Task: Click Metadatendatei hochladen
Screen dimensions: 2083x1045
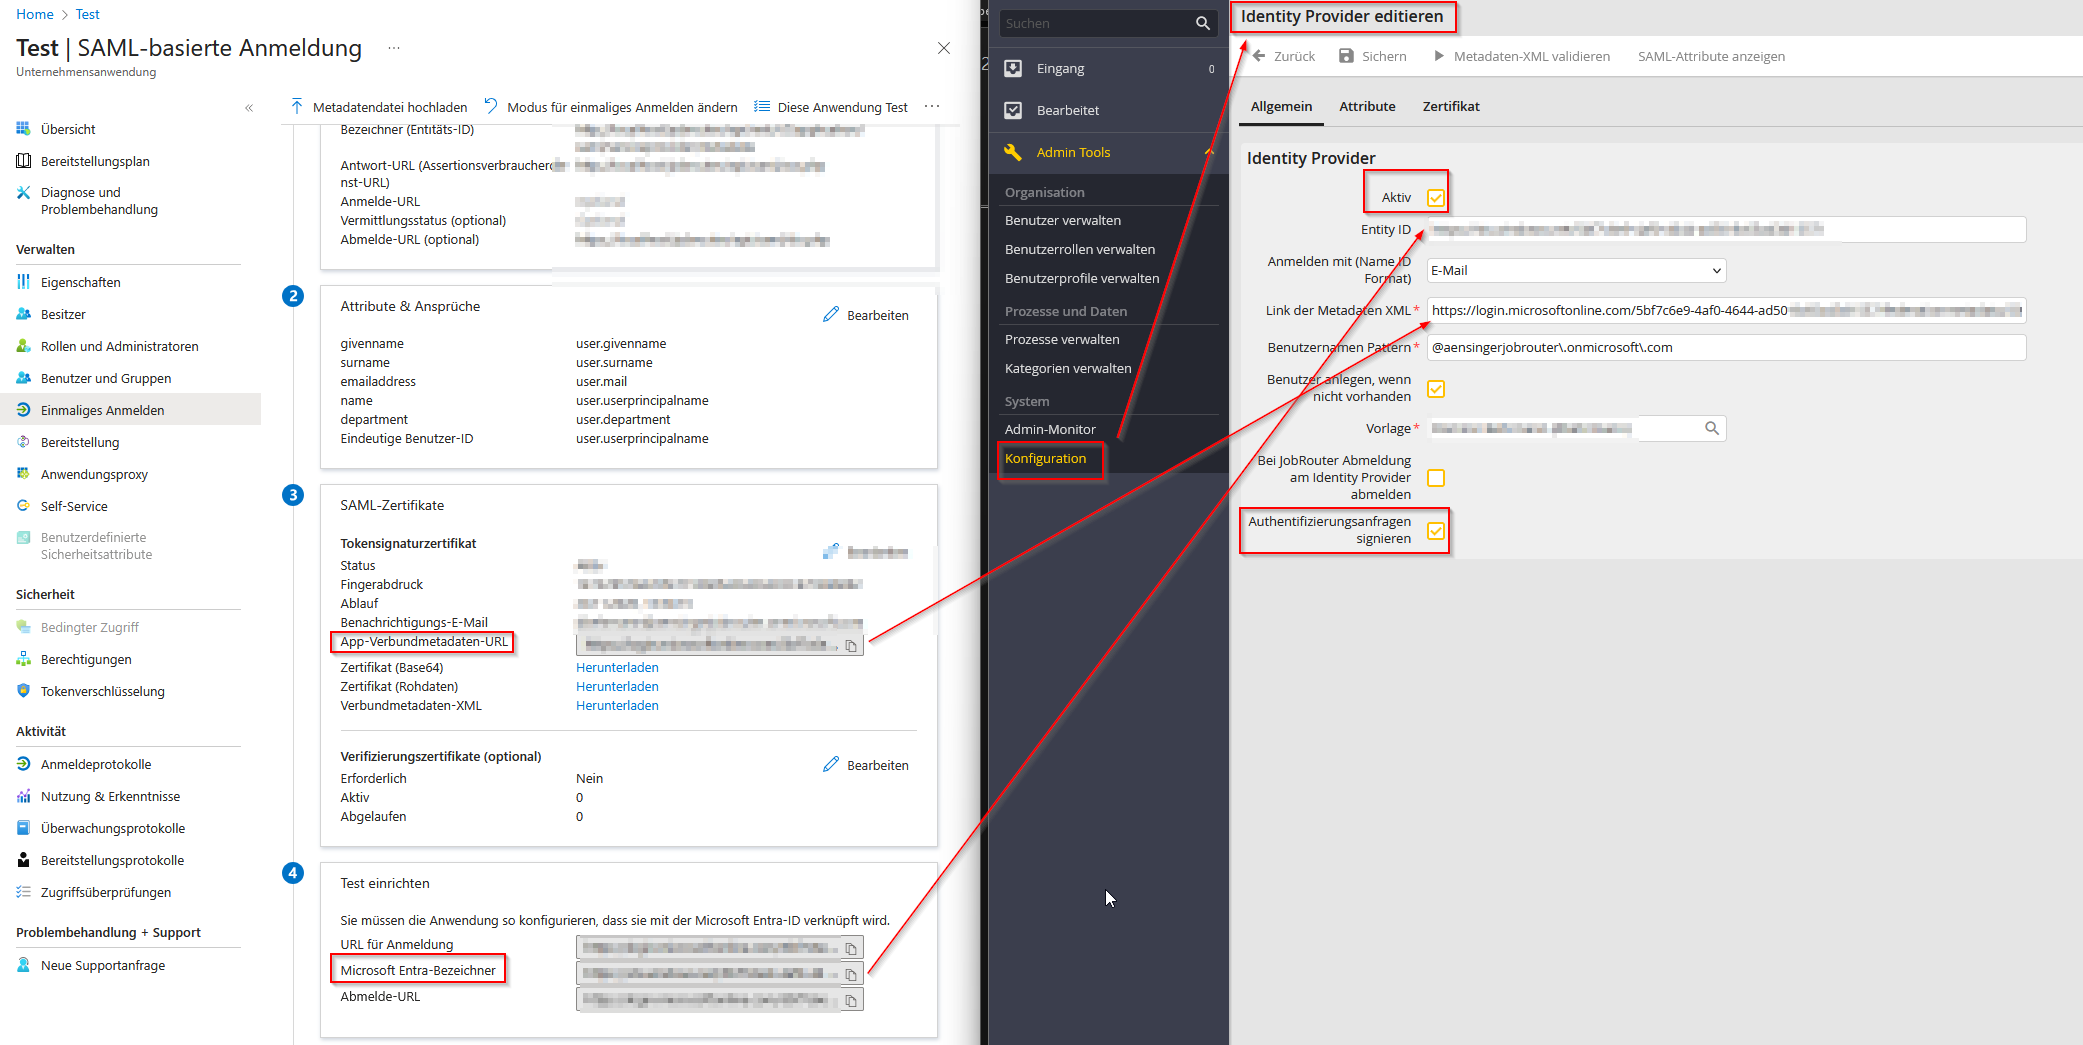Action: point(379,107)
